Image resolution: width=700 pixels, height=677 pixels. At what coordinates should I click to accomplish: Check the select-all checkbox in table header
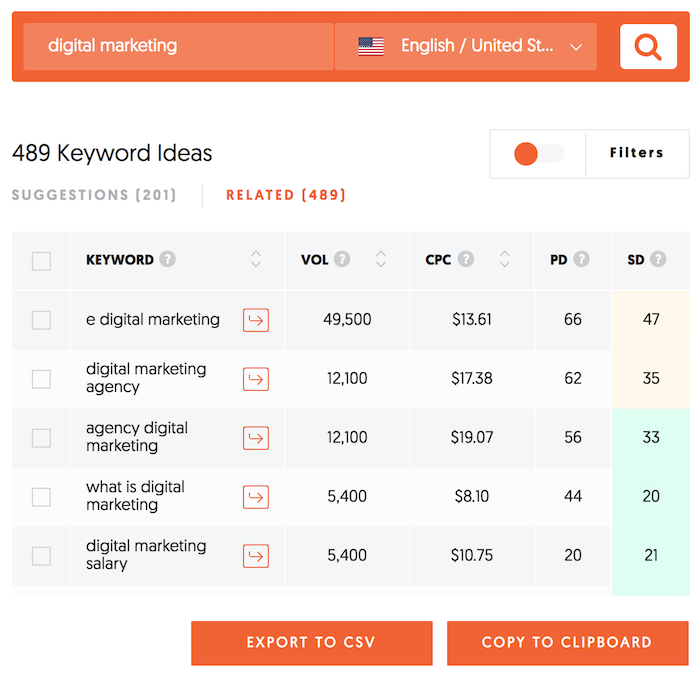[x=41, y=261]
